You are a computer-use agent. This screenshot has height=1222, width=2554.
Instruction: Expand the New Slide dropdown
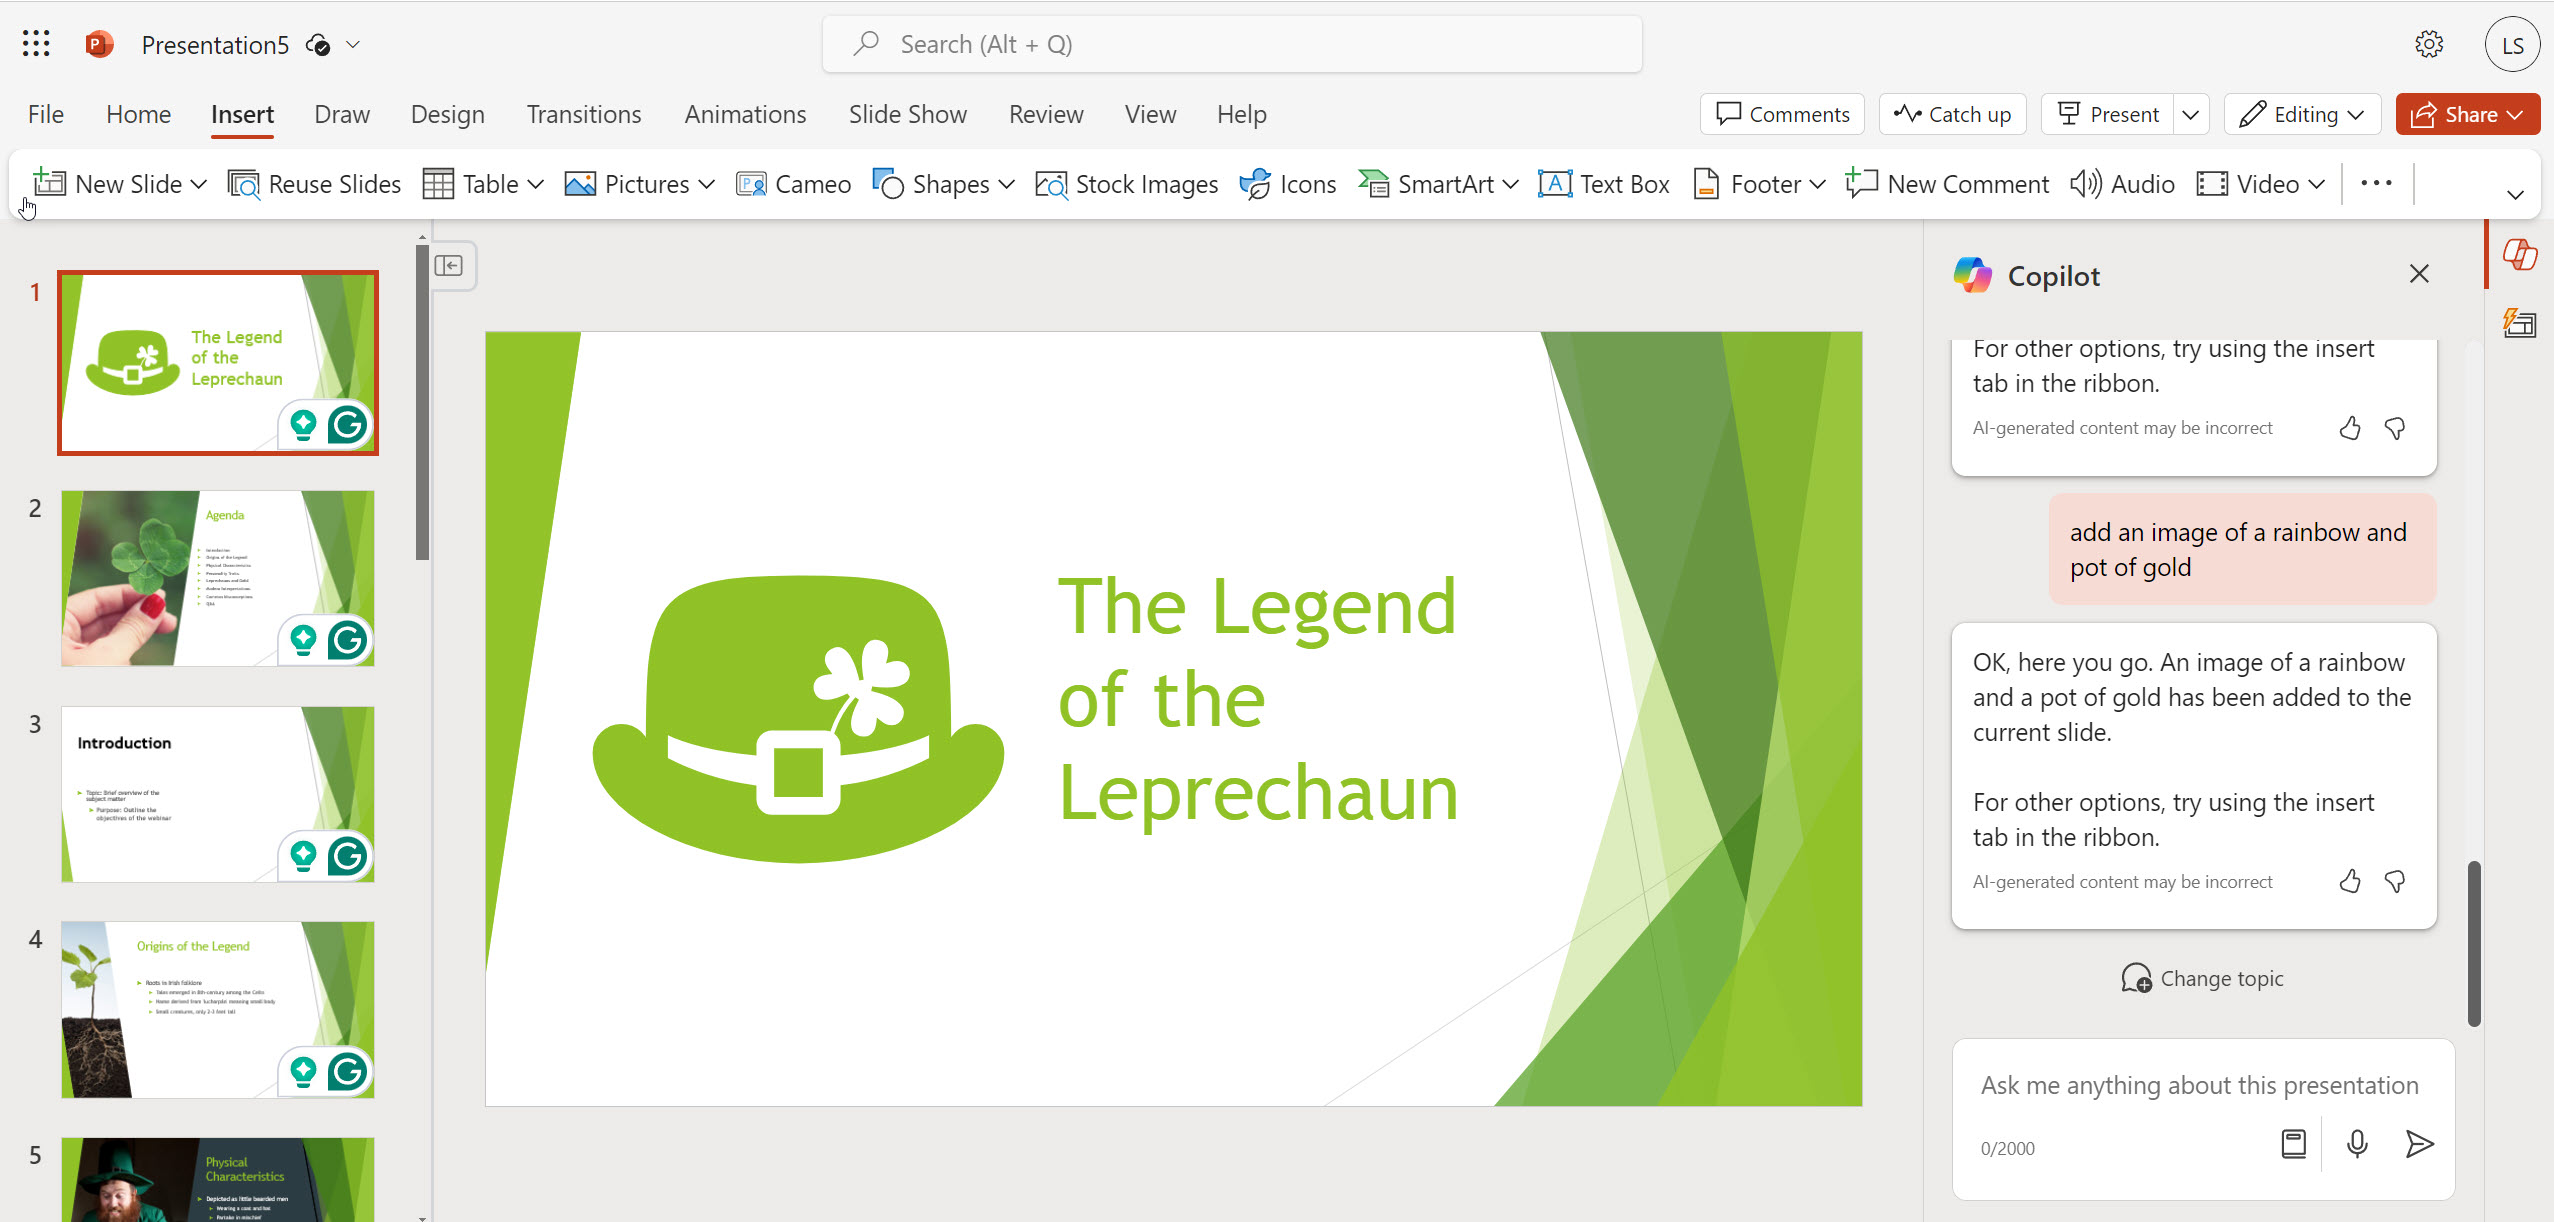coord(199,184)
